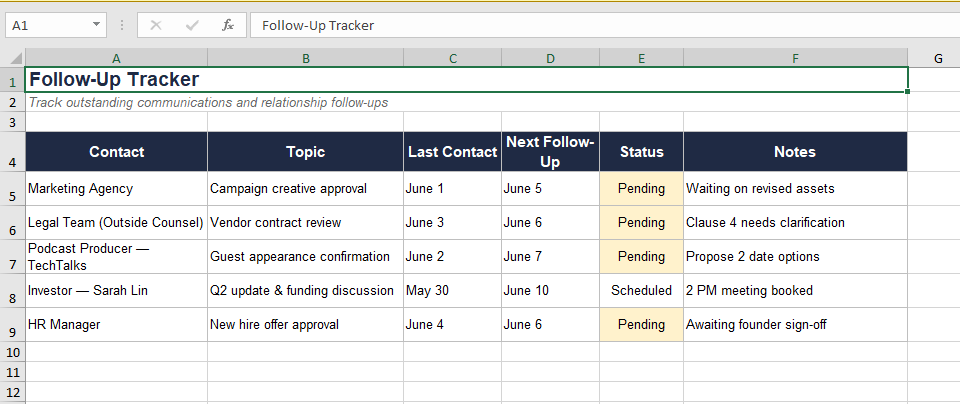Click the Next Follow-Up header cell

[x=550, y=151]
